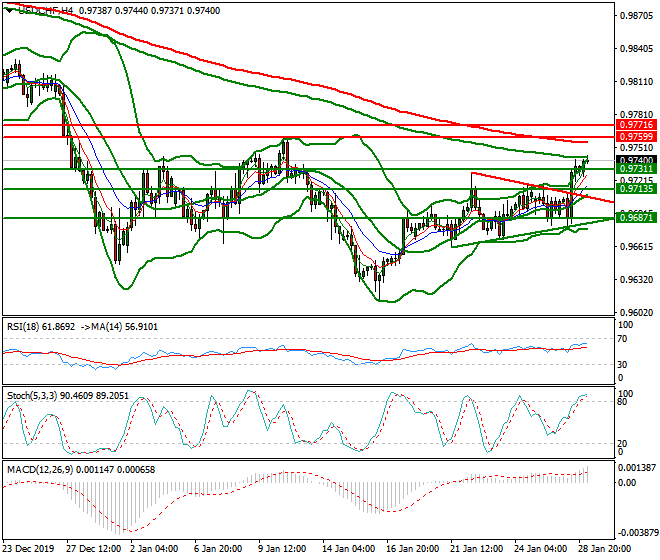The width and height of the screenshot is (660, 560).
Task: Click the 0.98405 price scale value
Action: tap(636, 49)
